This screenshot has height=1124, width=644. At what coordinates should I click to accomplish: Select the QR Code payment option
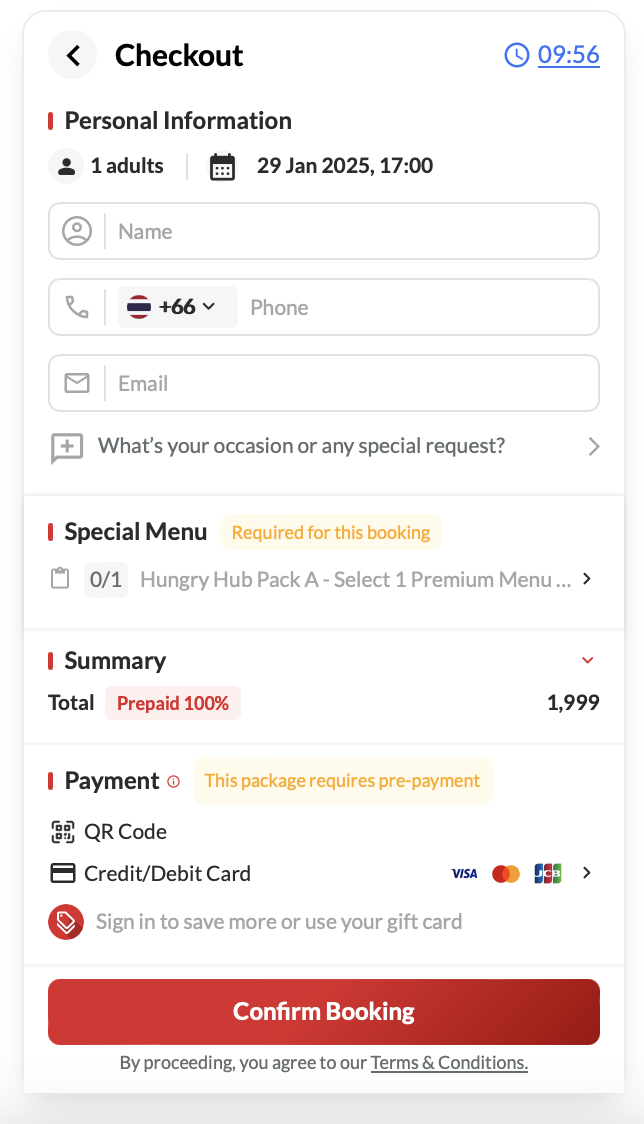pyautogui.click(x=125, y=832)
